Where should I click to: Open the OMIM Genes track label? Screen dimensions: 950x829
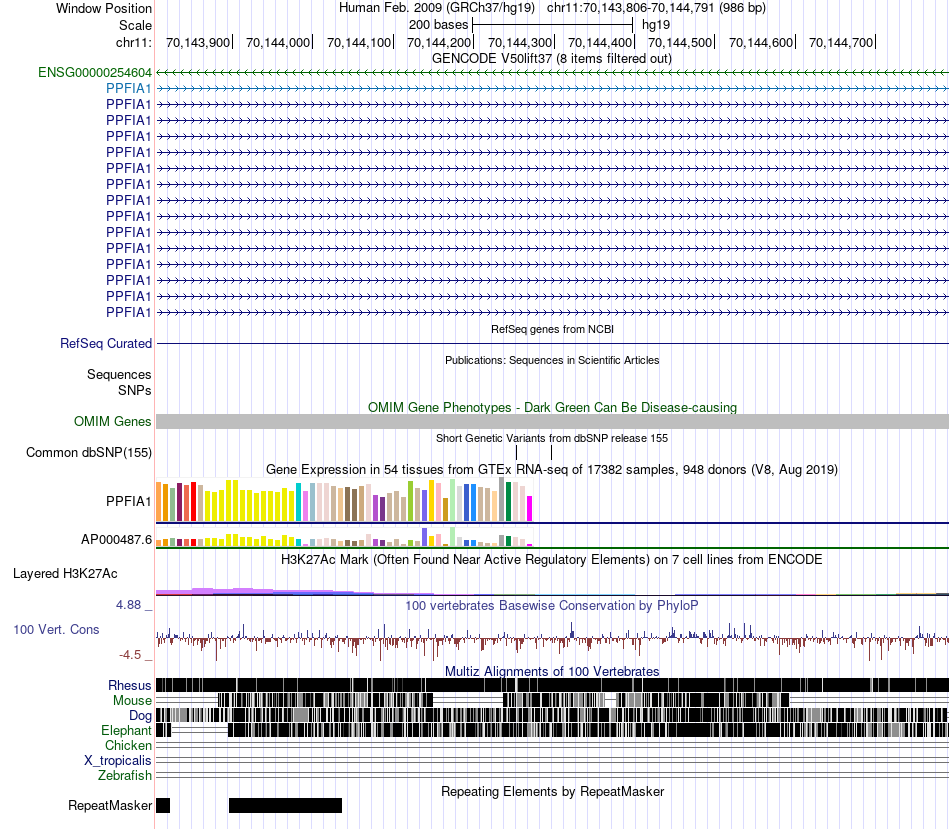pos(113,421)
